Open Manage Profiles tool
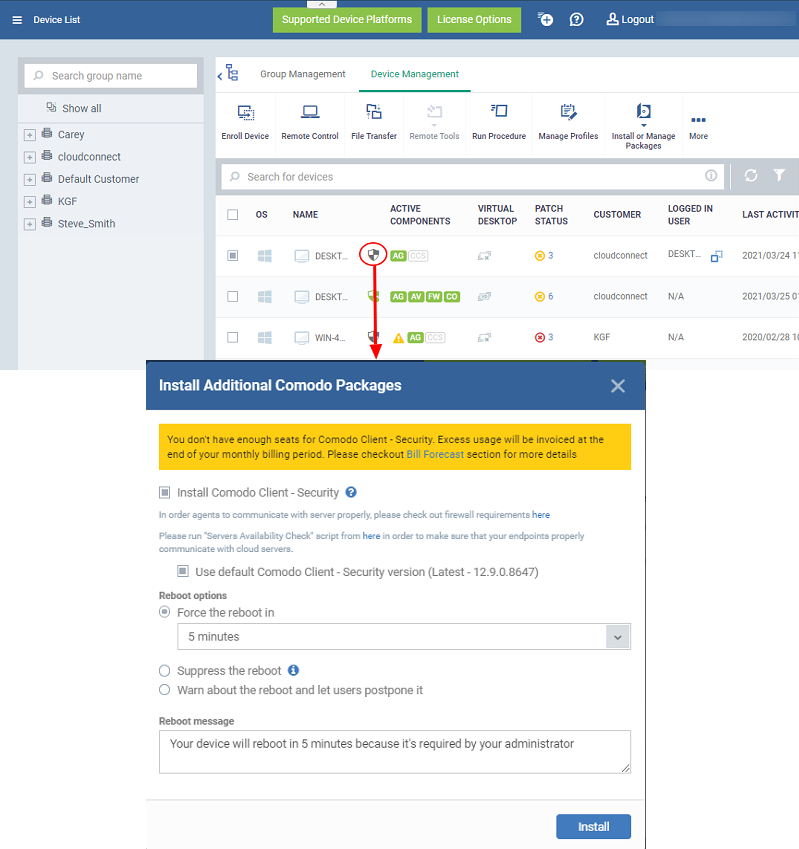This screenshot has width=799, height=849. pyautogui.click(x=568, y=122)
